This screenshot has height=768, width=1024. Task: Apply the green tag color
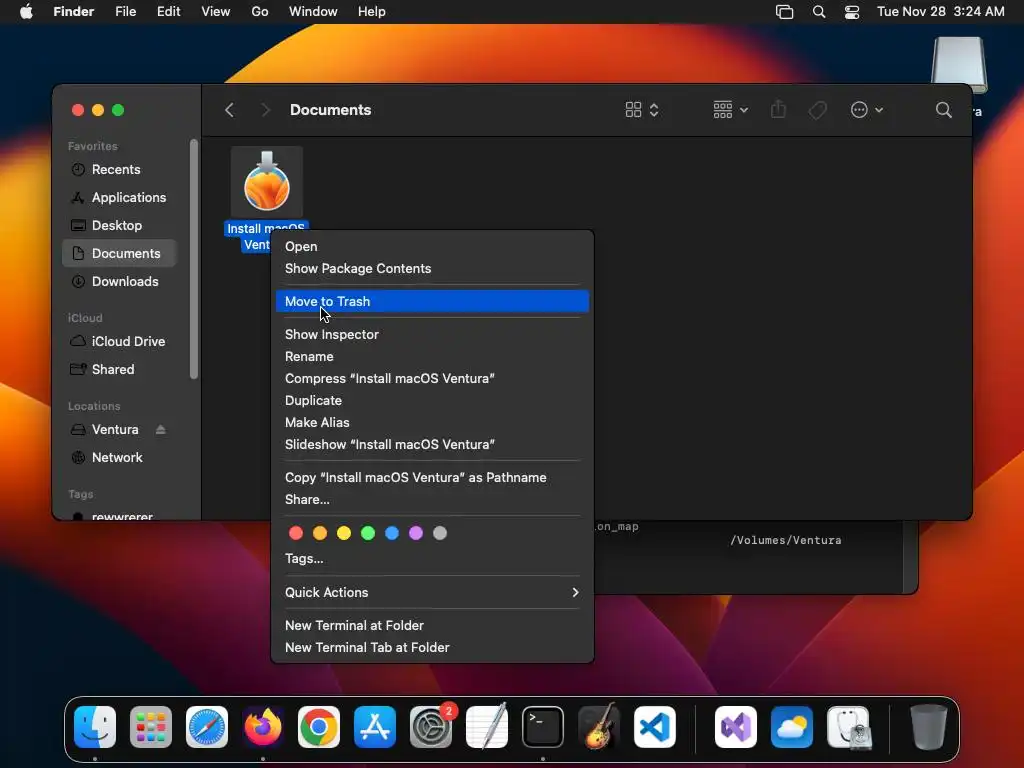368,533
